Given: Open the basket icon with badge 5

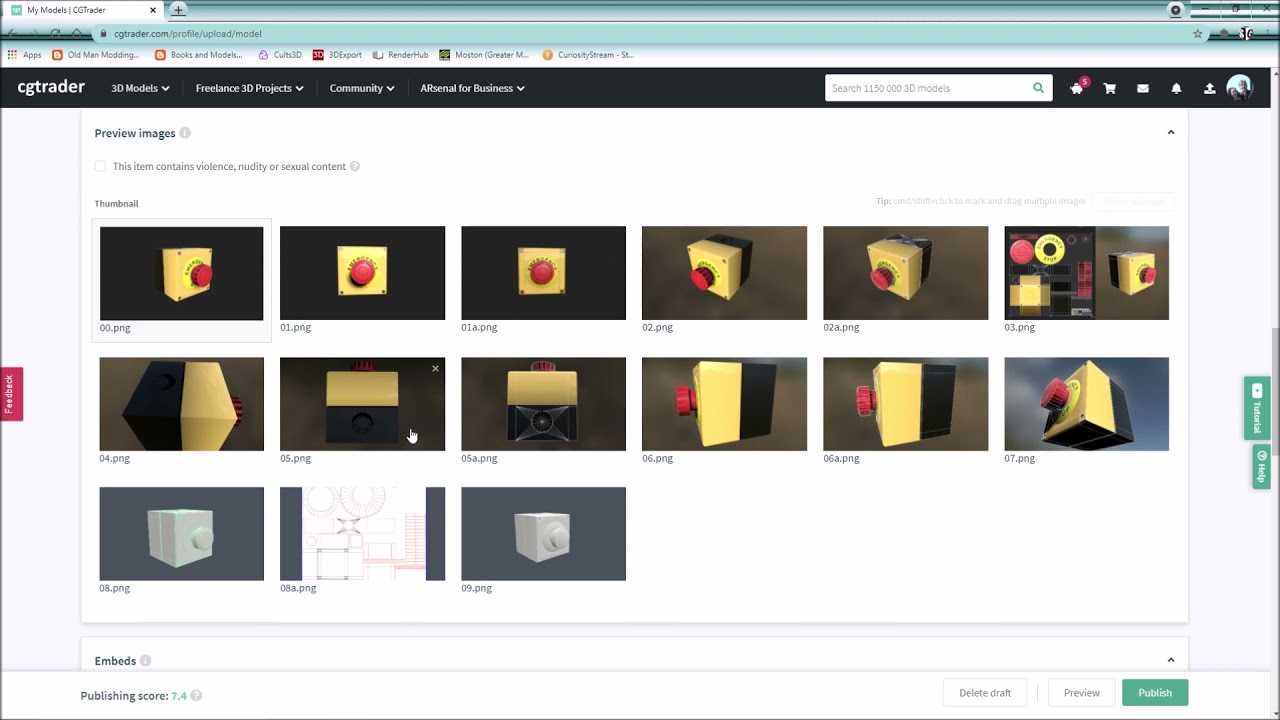Looking at the screenshot, I should point(1077,88).
